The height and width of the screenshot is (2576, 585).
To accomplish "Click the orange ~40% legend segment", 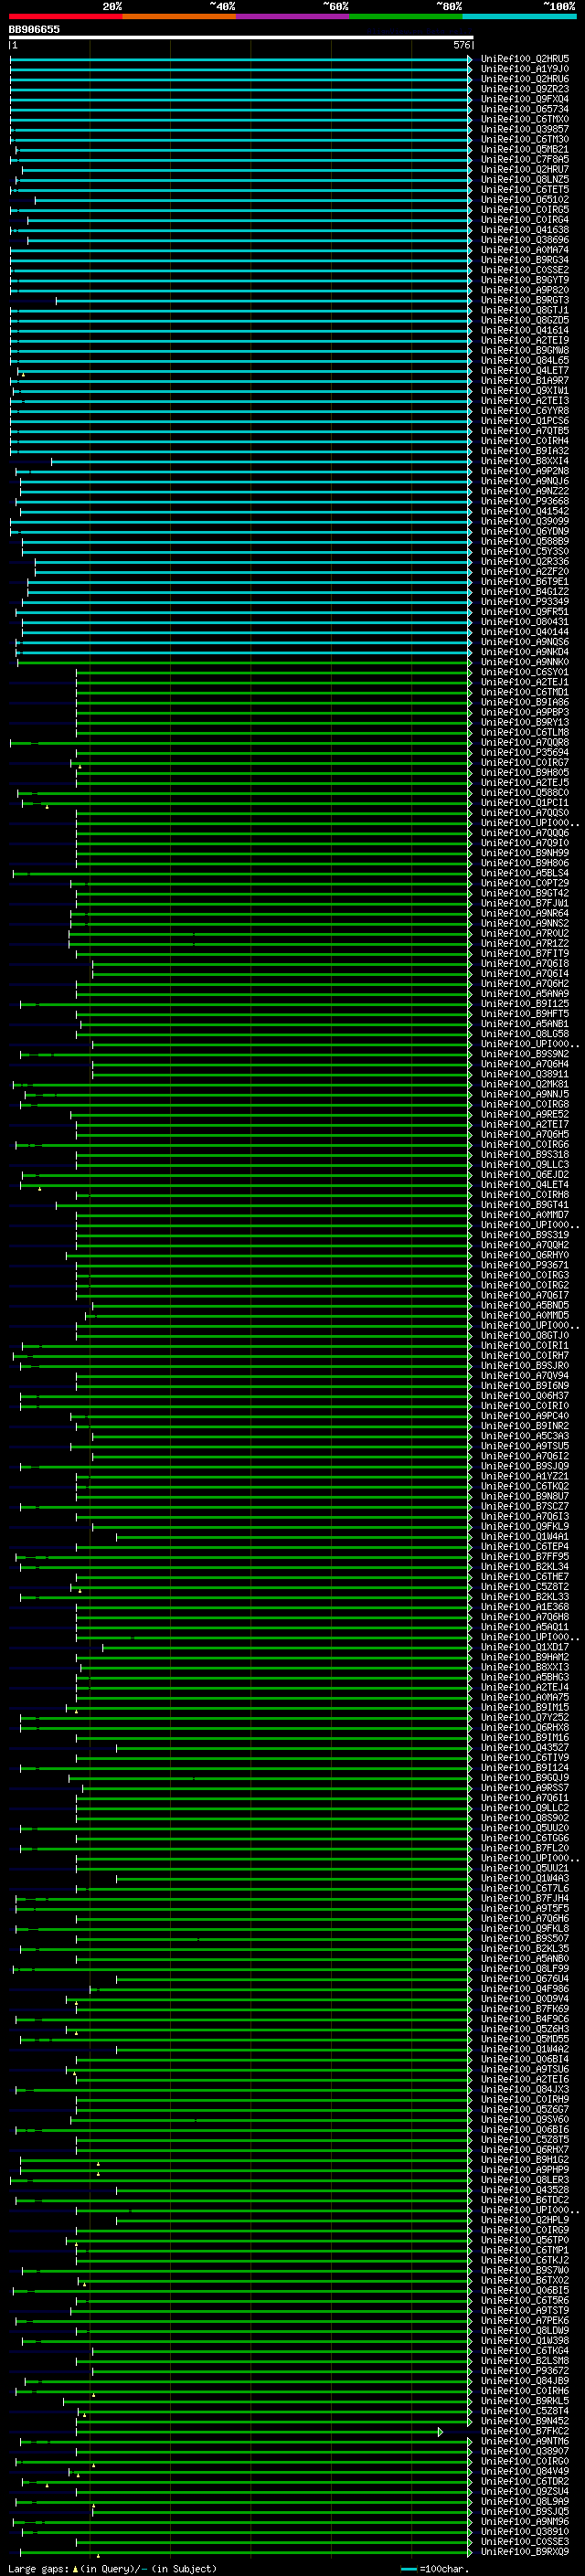I will click(179, 16).
